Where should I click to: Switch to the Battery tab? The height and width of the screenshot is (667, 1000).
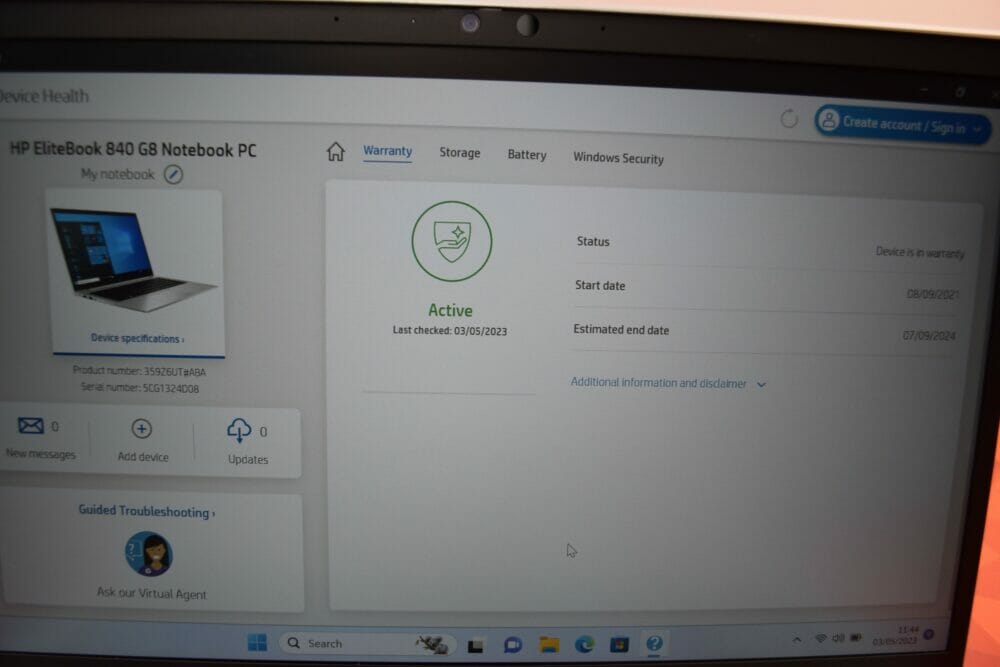527,155
